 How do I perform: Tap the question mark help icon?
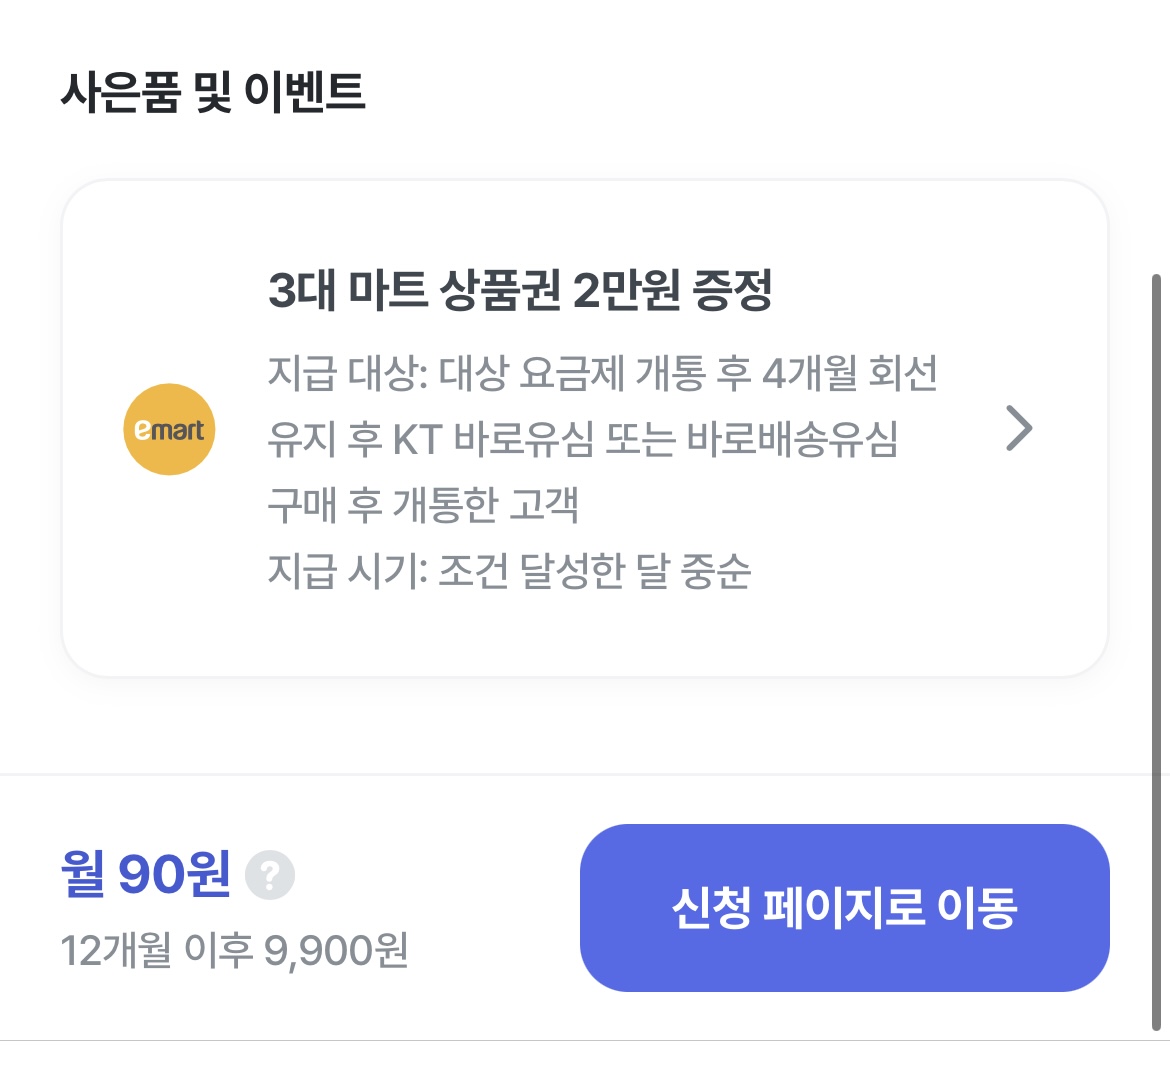[270, 876]
